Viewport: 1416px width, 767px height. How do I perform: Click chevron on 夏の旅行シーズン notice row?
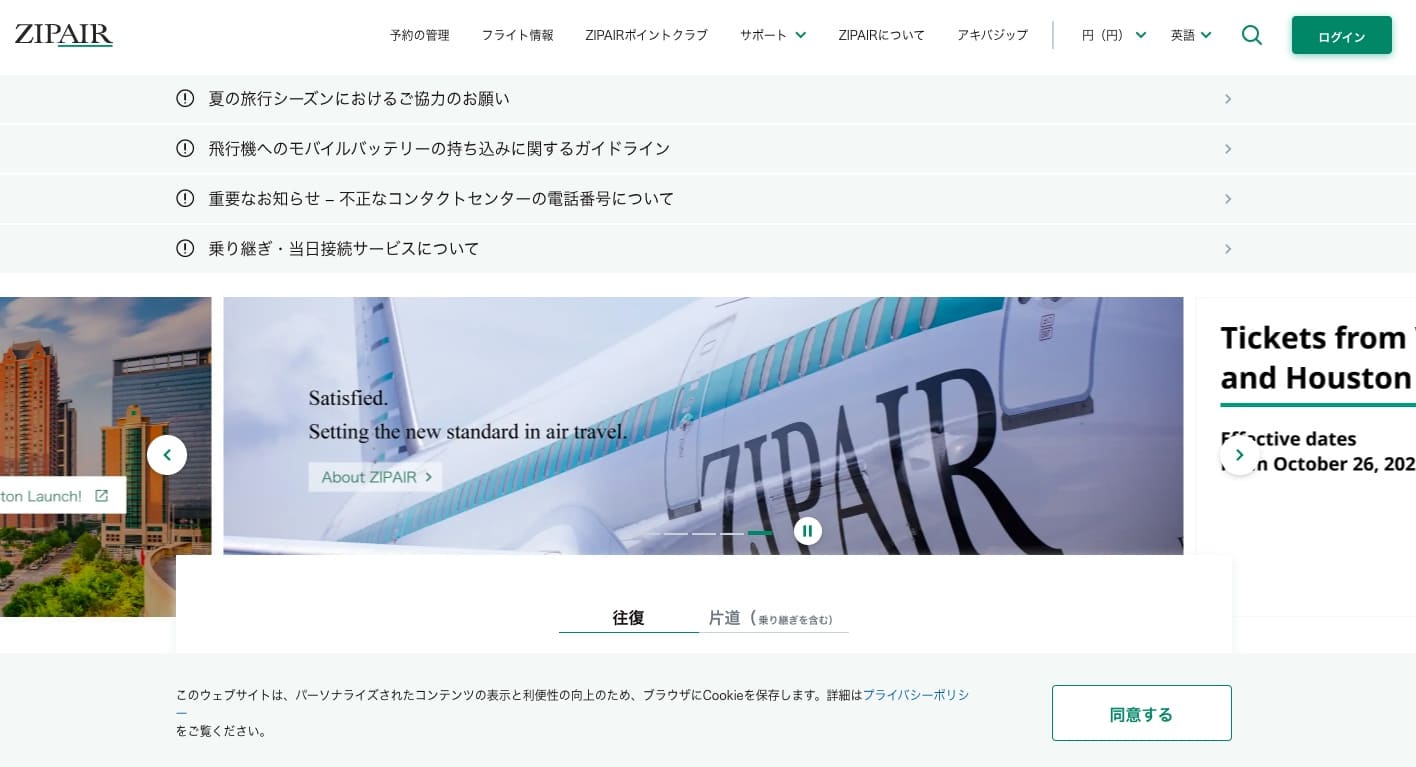[1228, 99]
